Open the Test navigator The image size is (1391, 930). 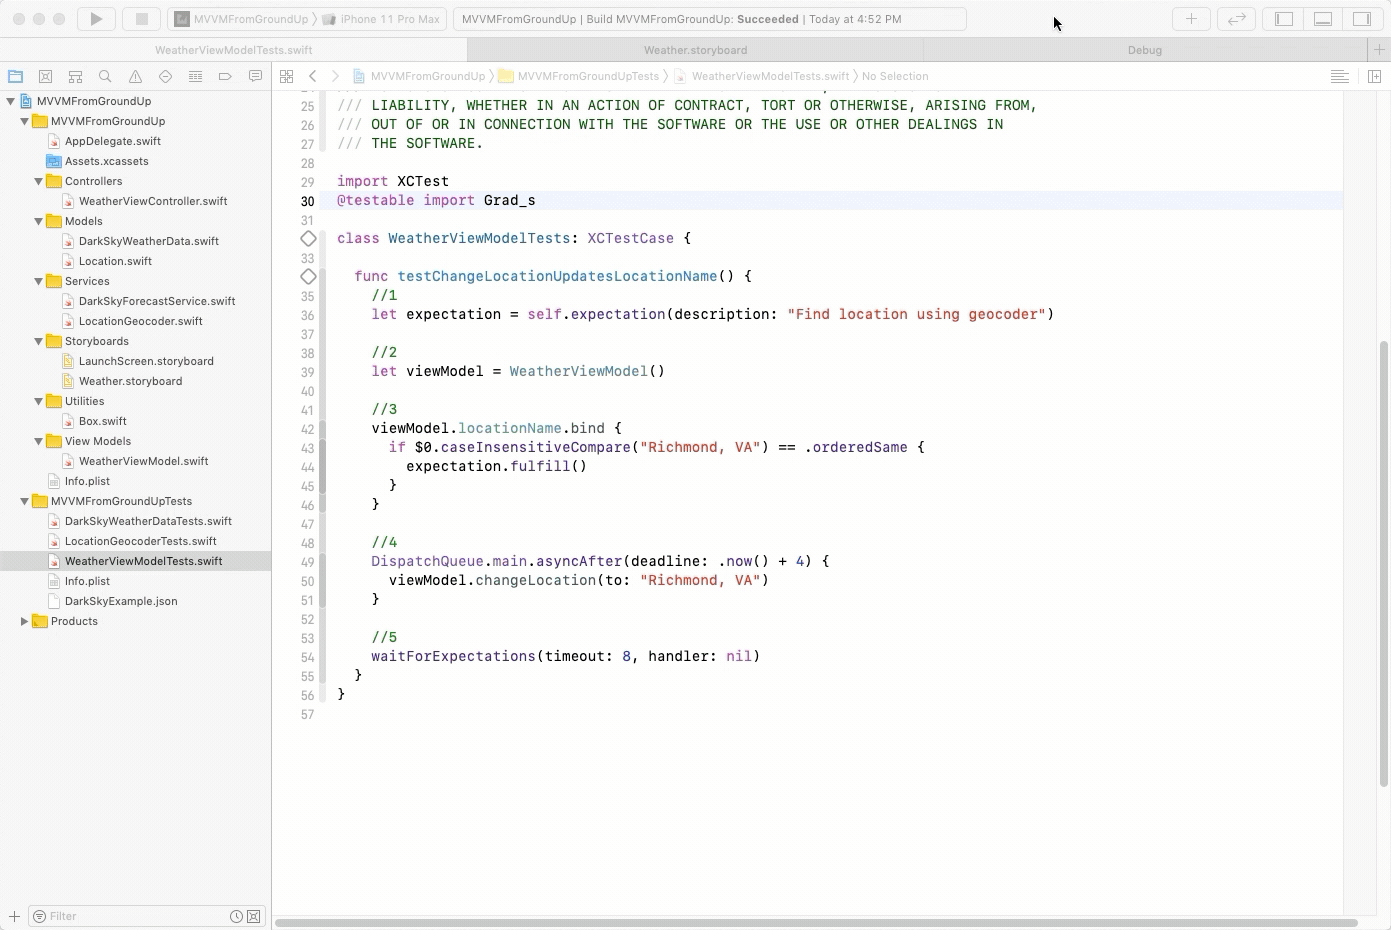tap(165, 76)
